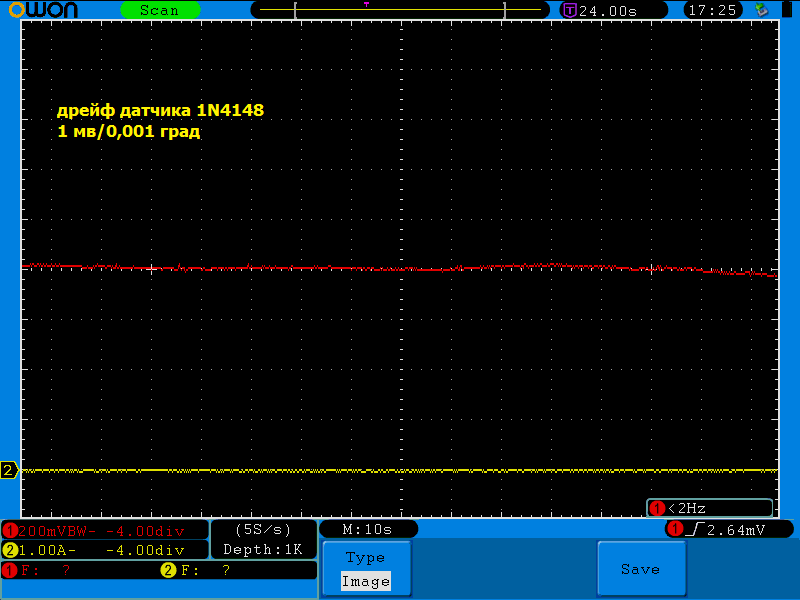This screenshot has height=600, width=800.
Task: Click the trigger rising edge icon
Action: coord(695,528)
